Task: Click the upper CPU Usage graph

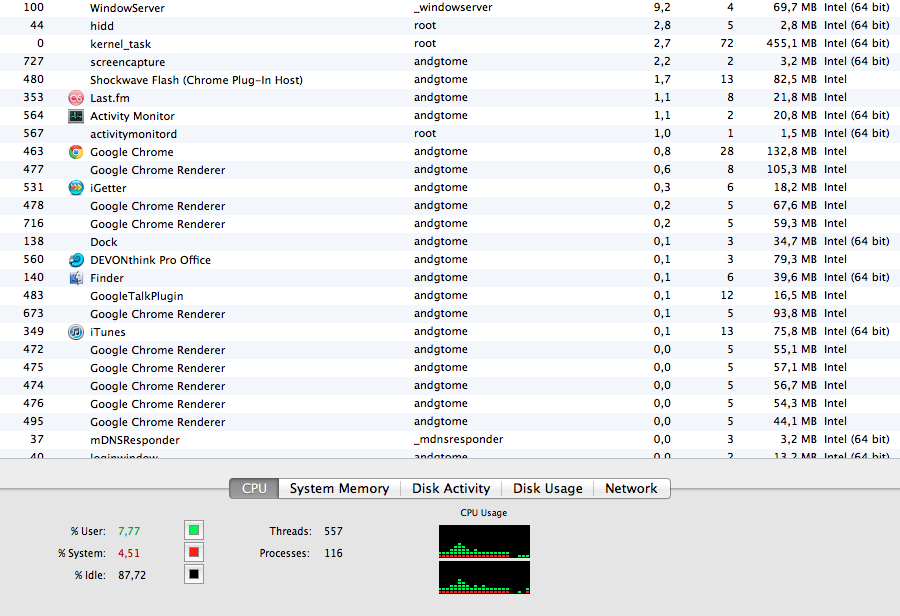Action: point(484,541)
